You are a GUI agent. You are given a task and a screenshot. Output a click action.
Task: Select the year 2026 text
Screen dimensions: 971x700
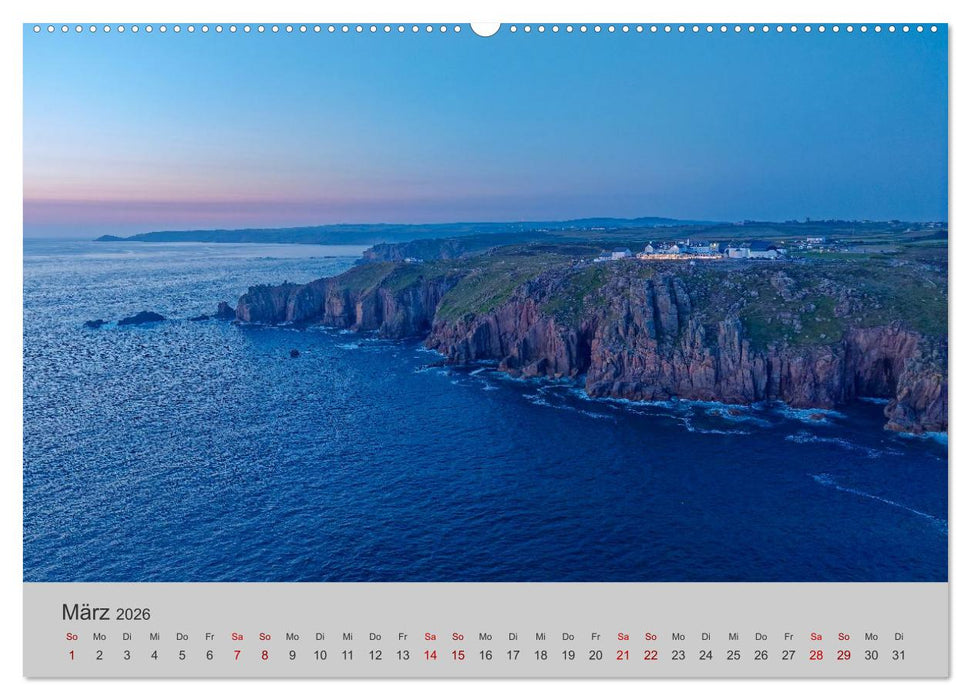coord(137,612)
